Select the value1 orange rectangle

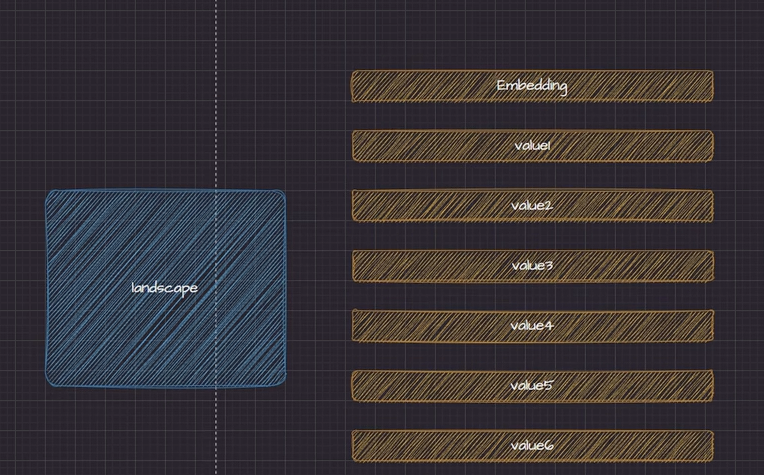[420, 146]
